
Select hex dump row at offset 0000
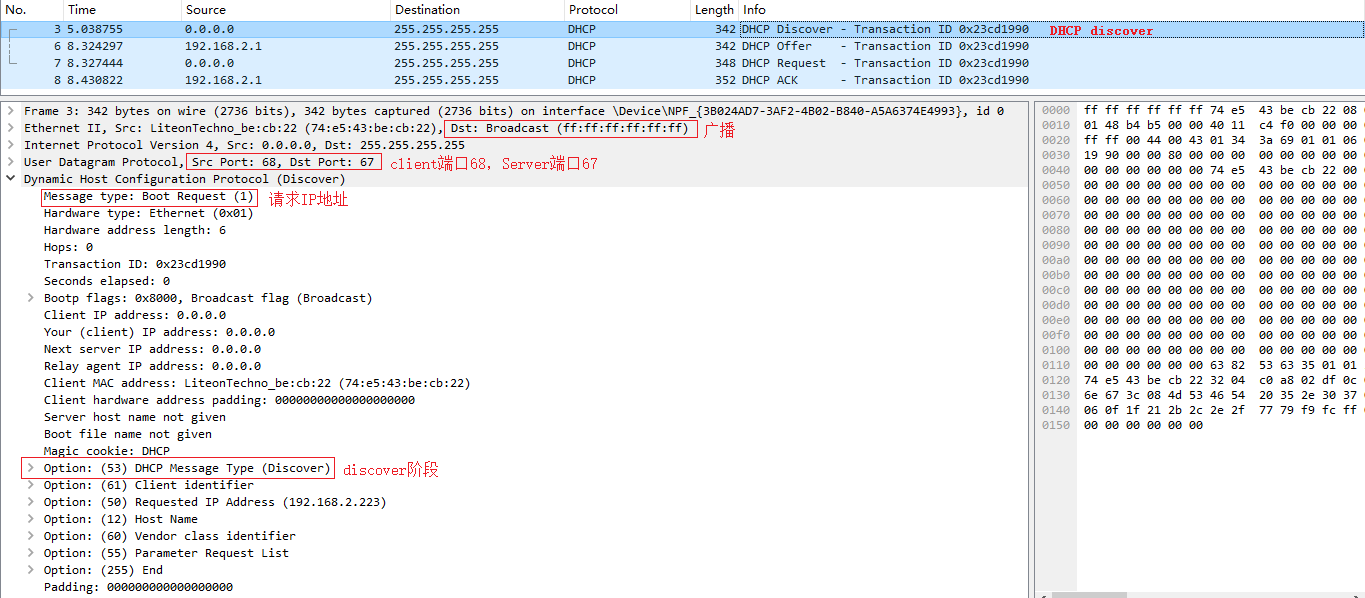1200,110
